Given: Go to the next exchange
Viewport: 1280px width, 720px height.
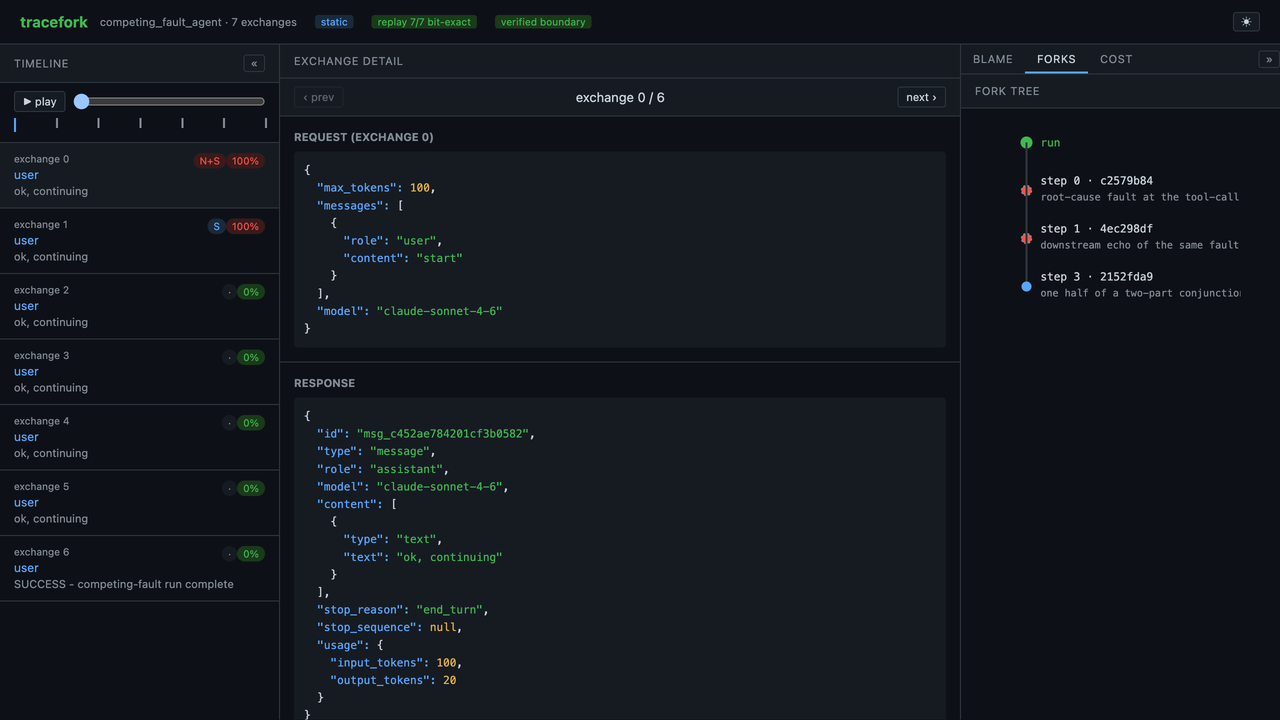Looking at the screenshot, I should pos(921,97).
